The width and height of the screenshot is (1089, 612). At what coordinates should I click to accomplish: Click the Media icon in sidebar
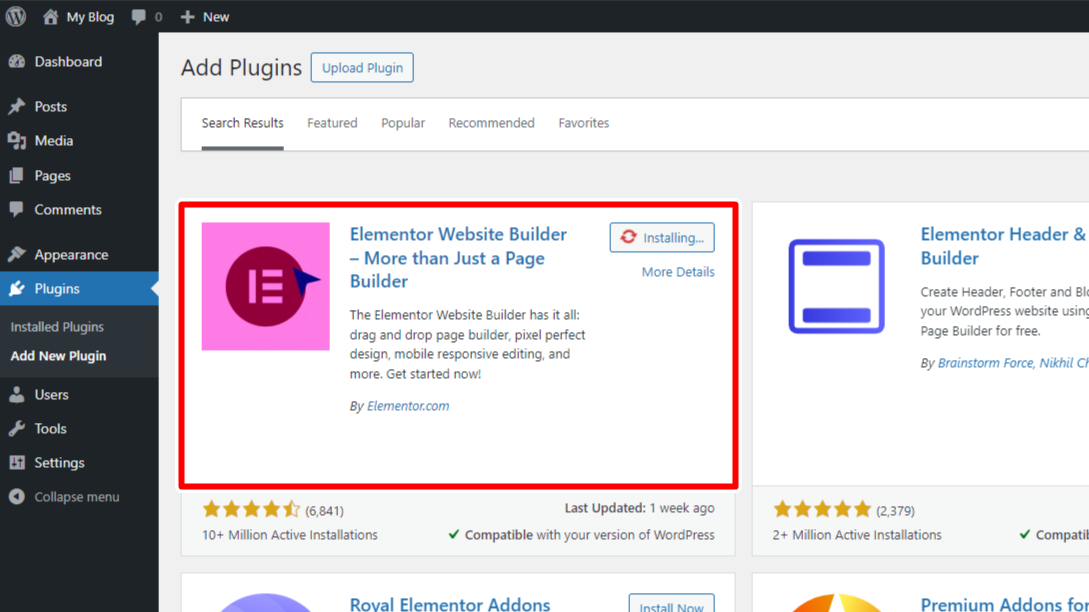[x=17, y=140]
